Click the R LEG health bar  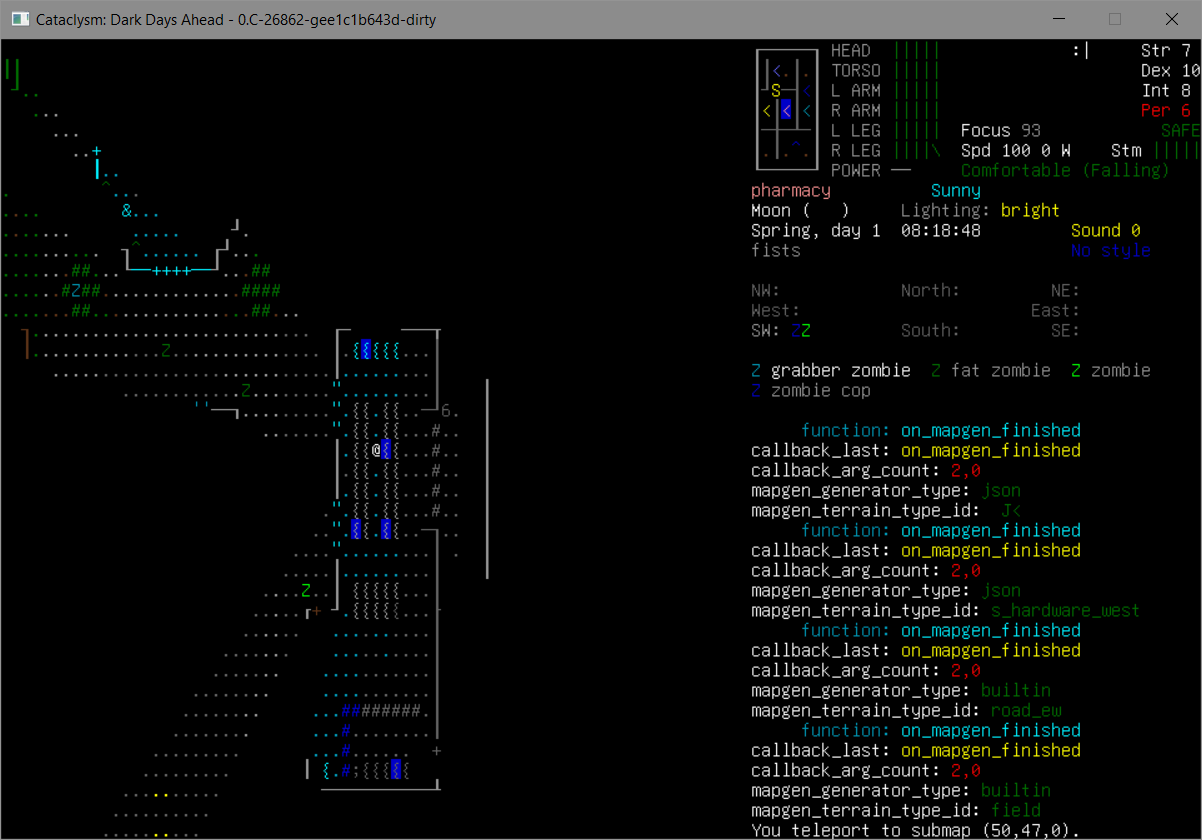tap(916, 150)
